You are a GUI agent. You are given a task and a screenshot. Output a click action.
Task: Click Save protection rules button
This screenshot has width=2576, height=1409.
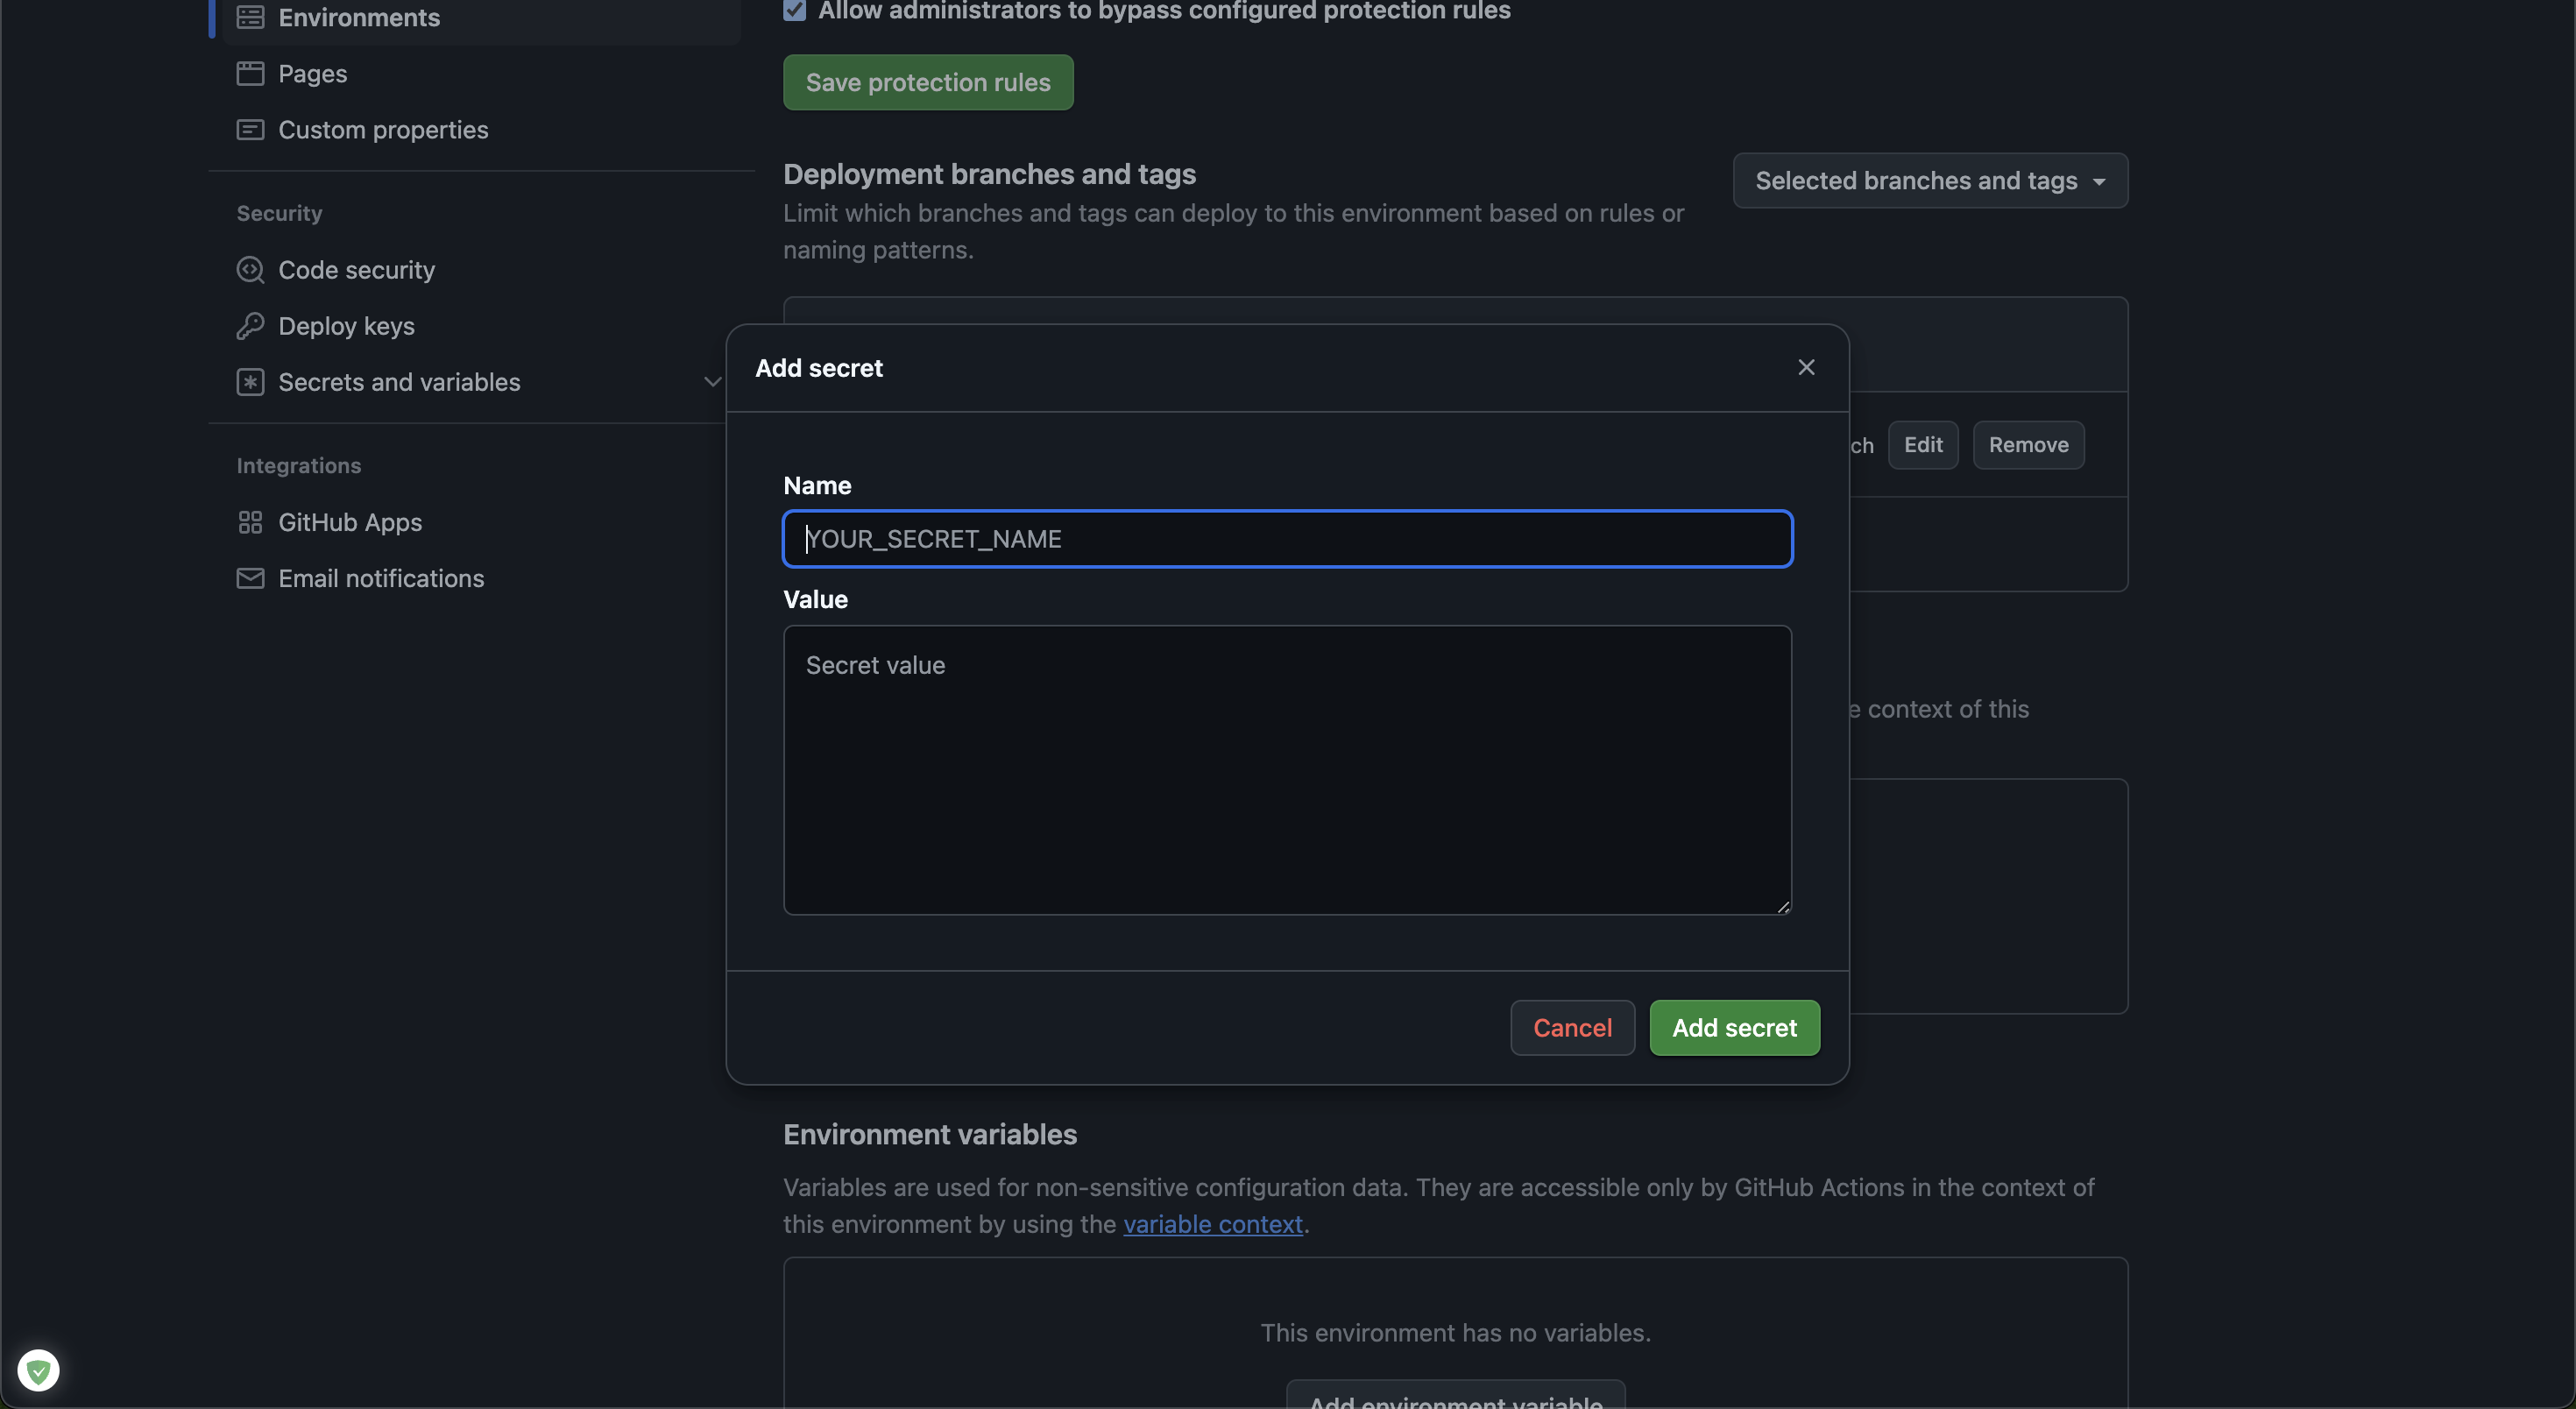point(928,82)
